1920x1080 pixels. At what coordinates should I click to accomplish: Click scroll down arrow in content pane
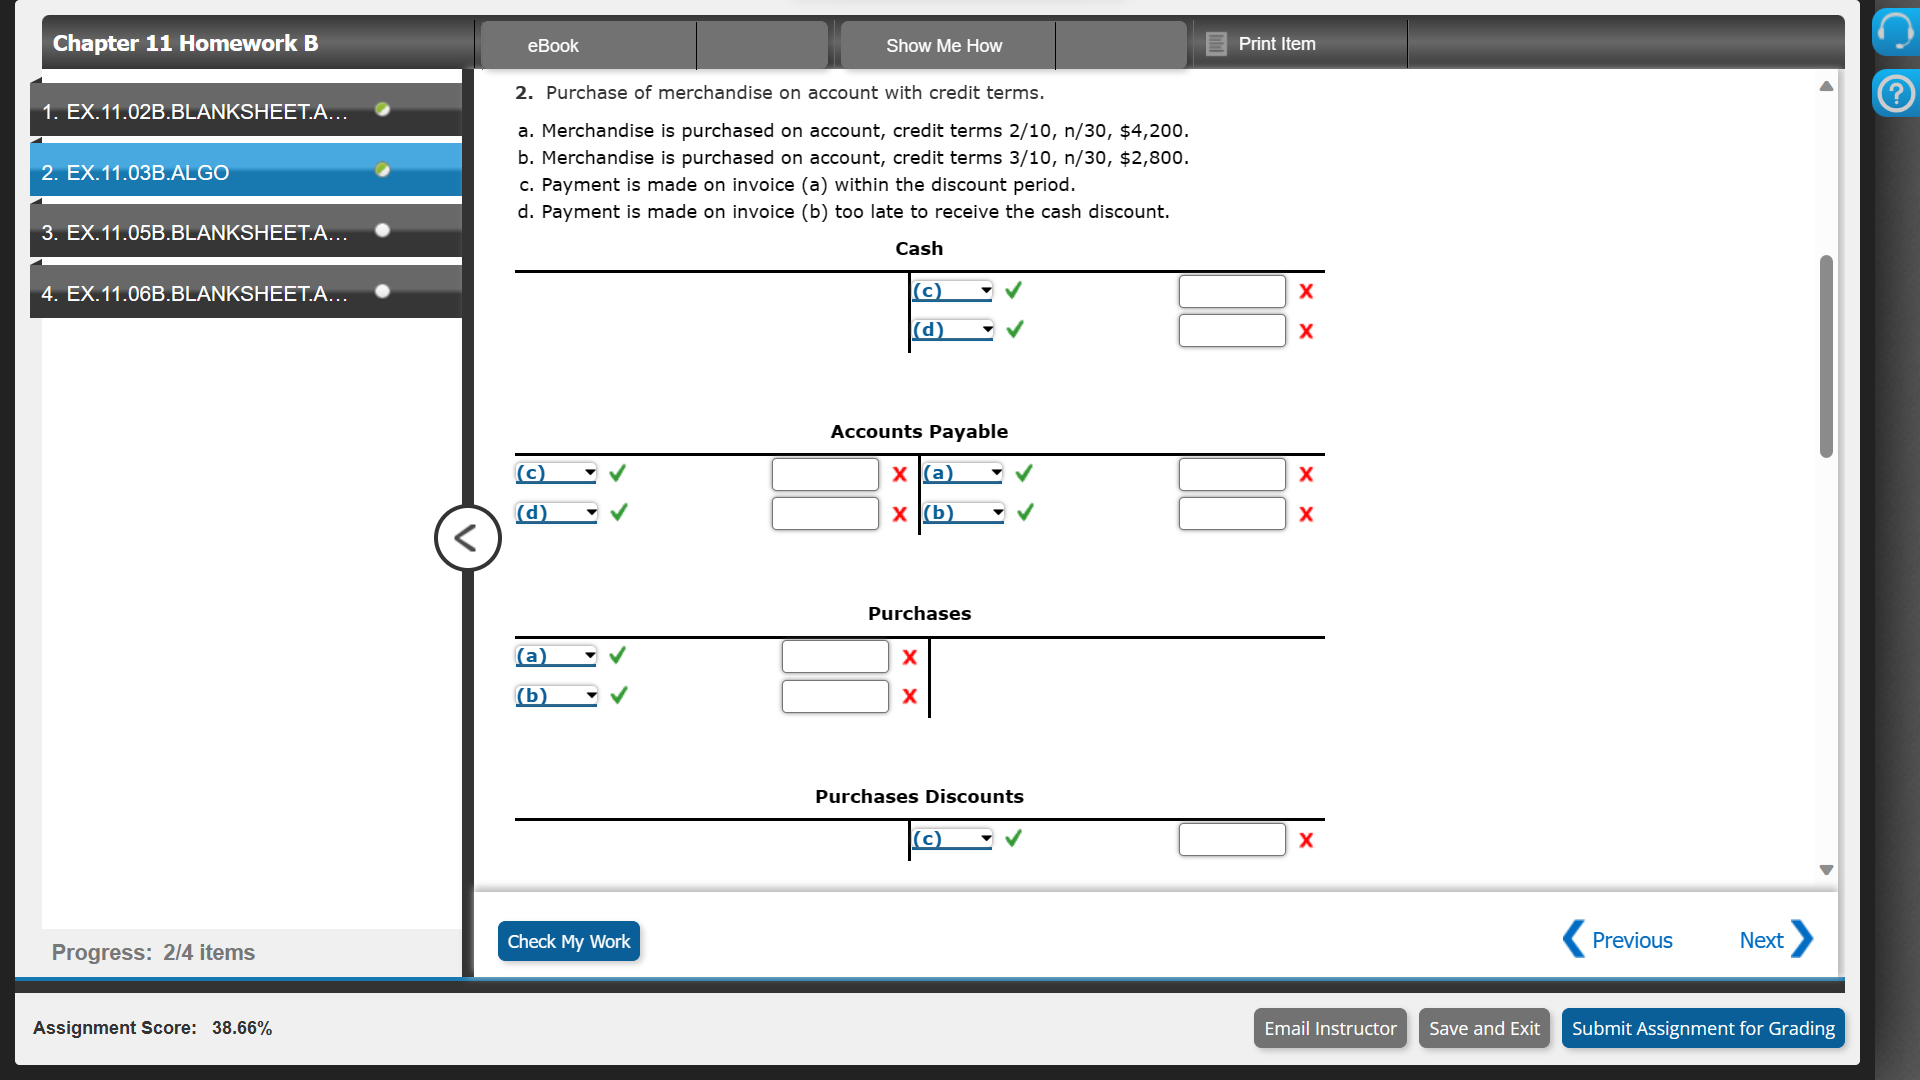click(x=1826, y=870)
